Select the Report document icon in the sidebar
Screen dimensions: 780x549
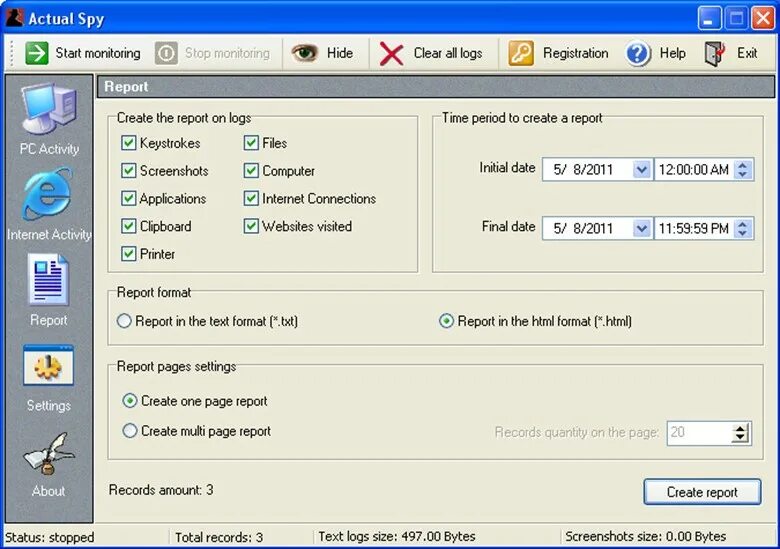click(48, 279)
